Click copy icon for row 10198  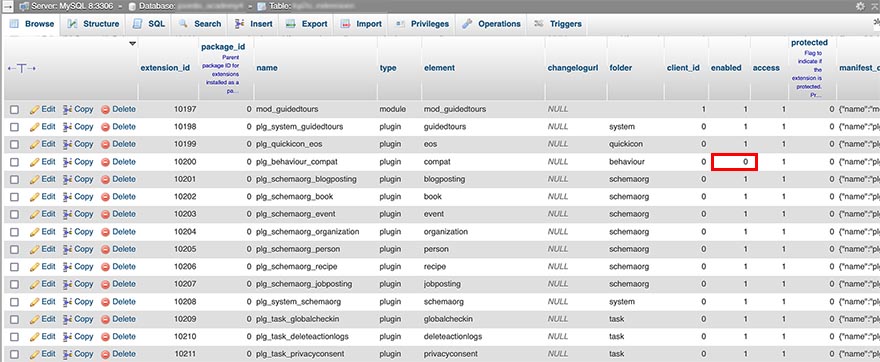point(67,127)
